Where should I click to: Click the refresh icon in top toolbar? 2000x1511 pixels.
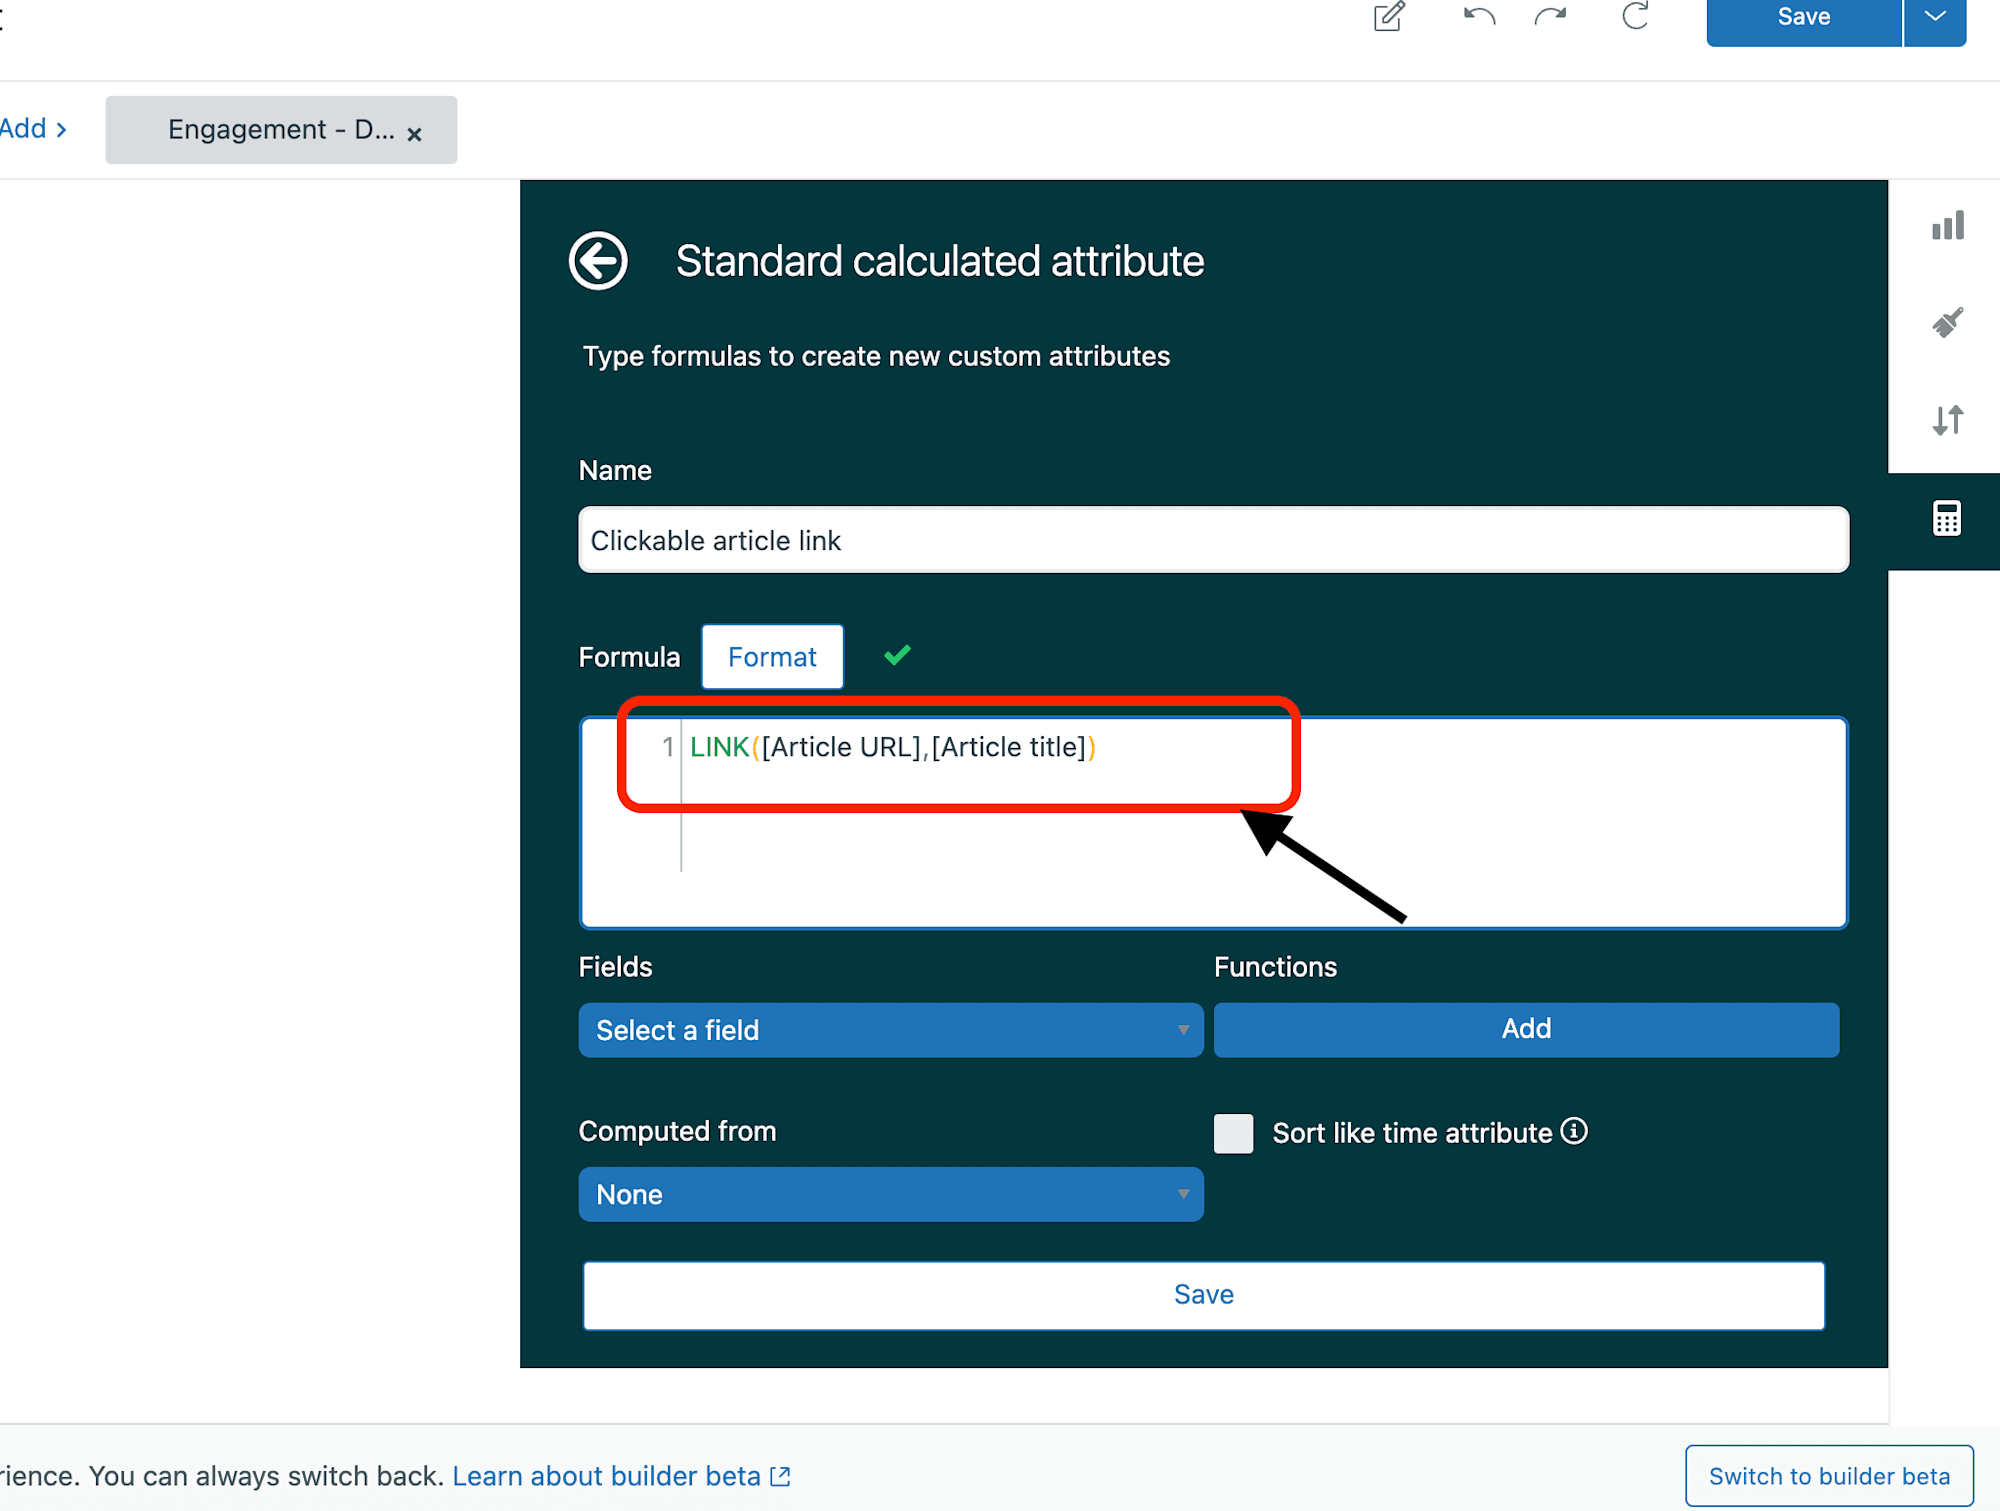coord(1635,16)
